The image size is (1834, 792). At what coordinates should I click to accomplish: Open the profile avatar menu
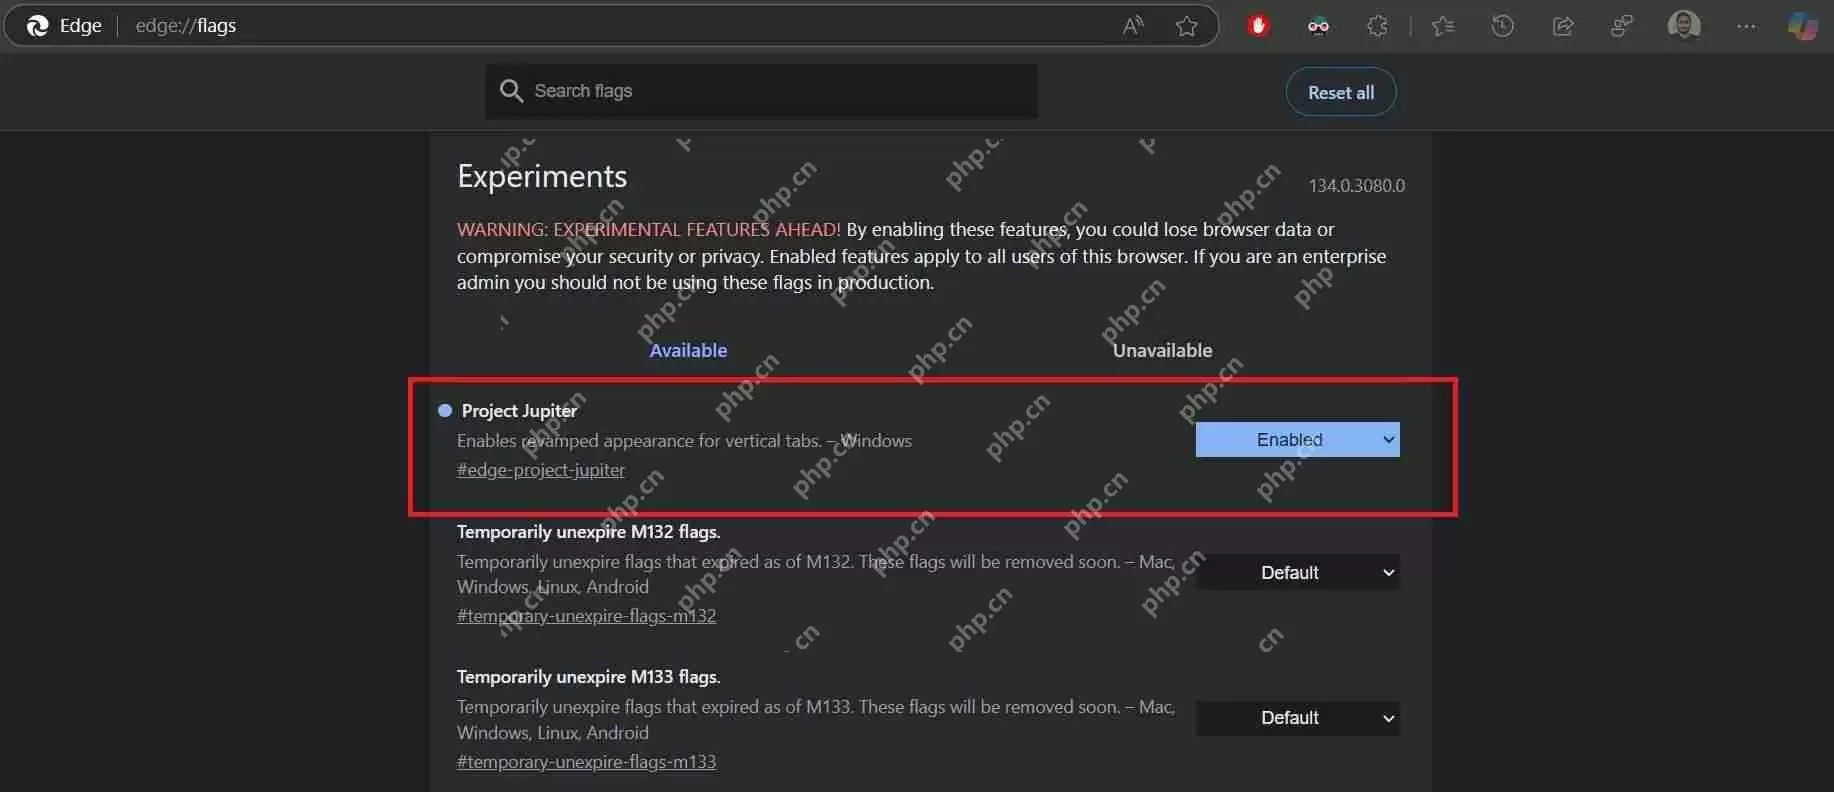(1684, 25)
